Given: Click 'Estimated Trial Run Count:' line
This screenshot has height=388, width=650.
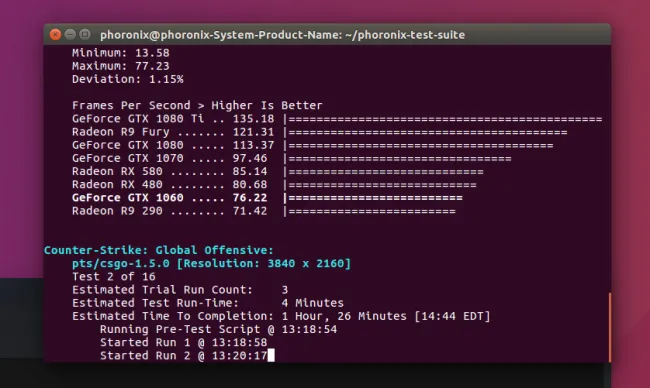Looking at the screenshot, I should 180,290.
